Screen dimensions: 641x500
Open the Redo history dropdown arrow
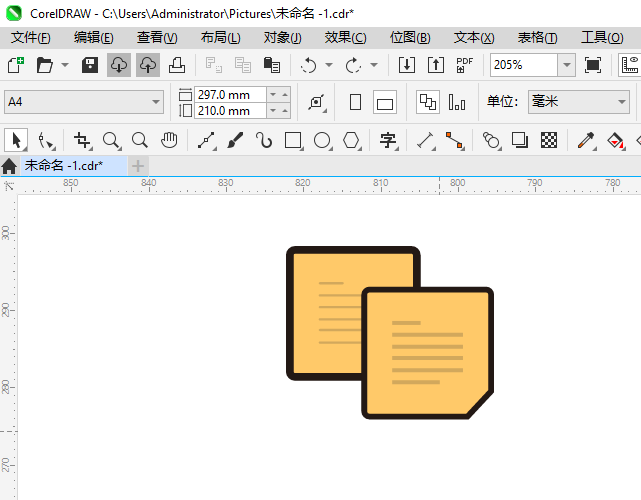click(374, 65)
